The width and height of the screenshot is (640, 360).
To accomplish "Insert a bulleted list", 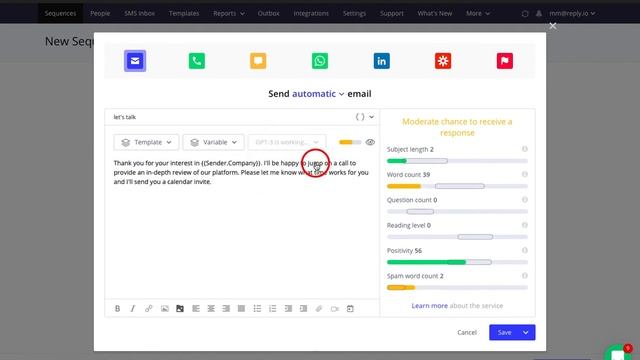I will pos(257,309).
